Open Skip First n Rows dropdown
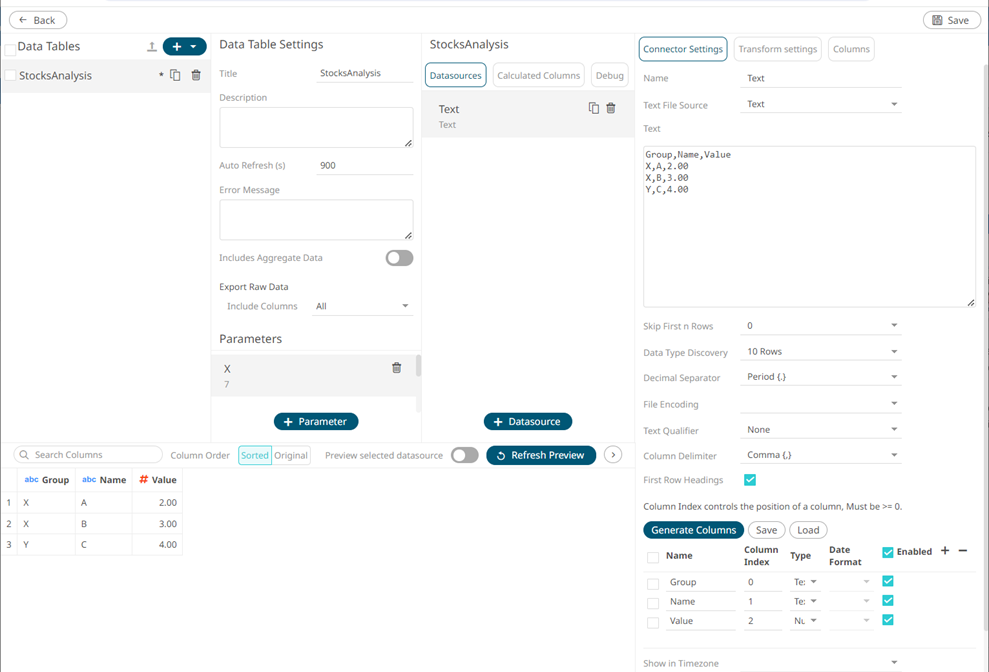989x672 pixels. (820, 326)
